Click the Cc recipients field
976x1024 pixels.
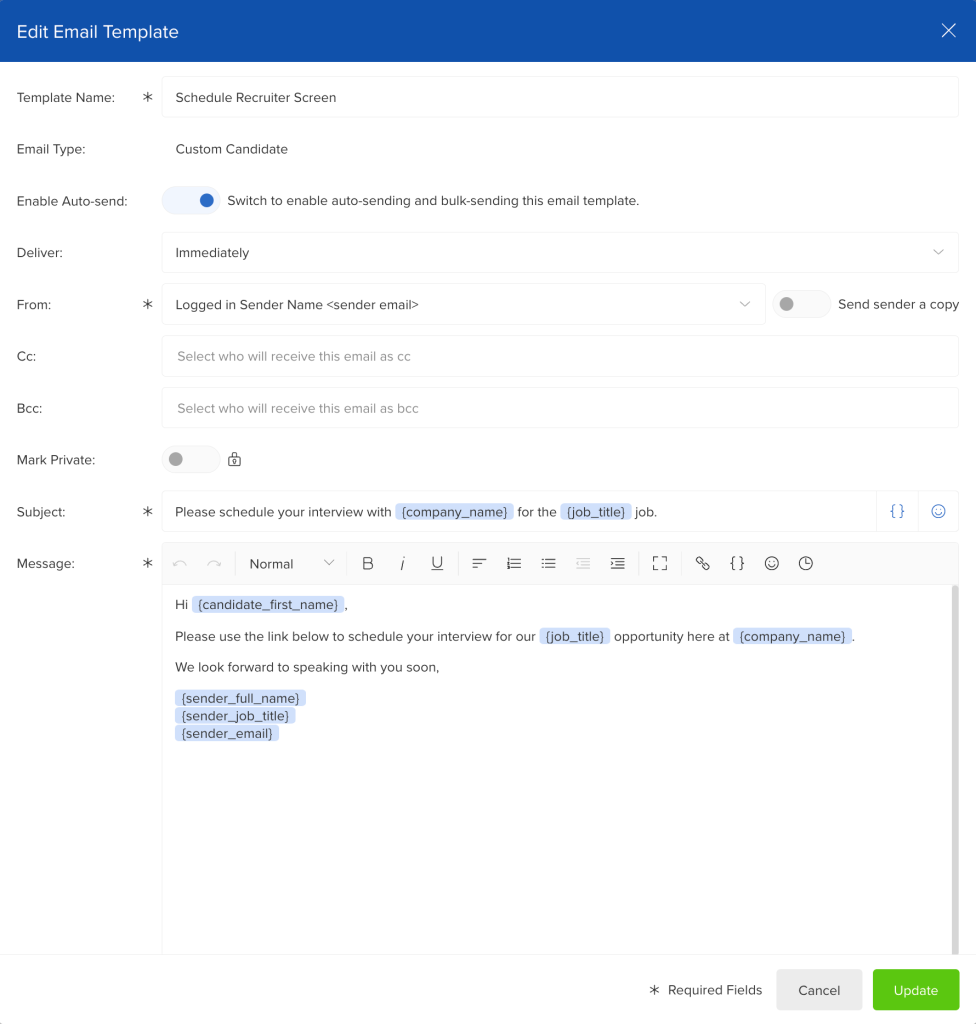[x=559, y=356]
